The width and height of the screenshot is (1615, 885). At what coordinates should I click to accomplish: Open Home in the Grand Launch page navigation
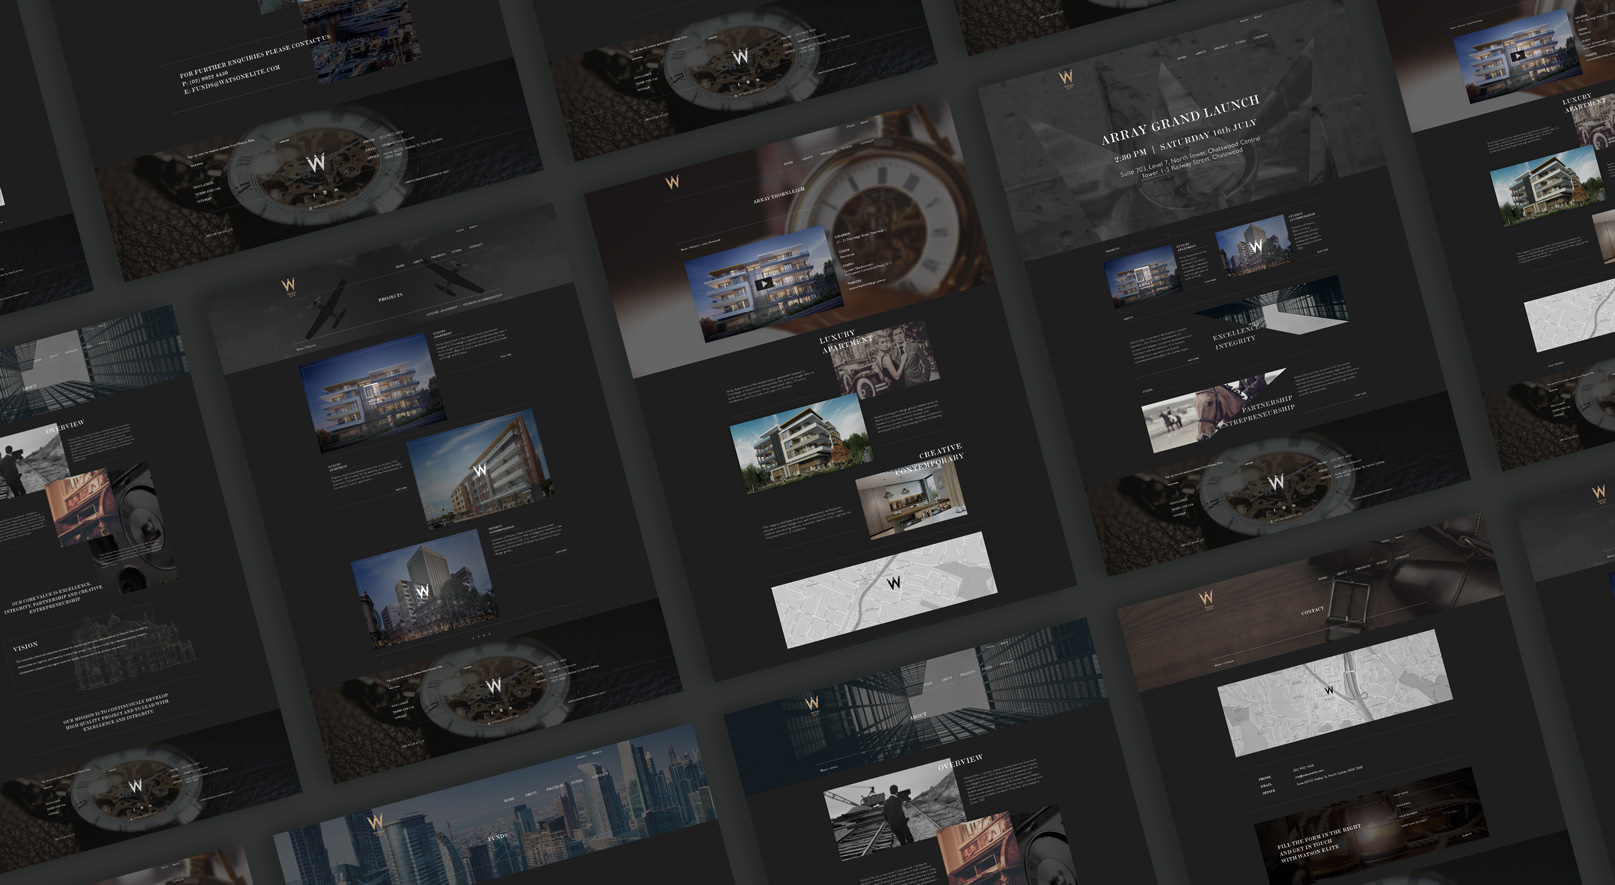click(x=1182, y=58)
